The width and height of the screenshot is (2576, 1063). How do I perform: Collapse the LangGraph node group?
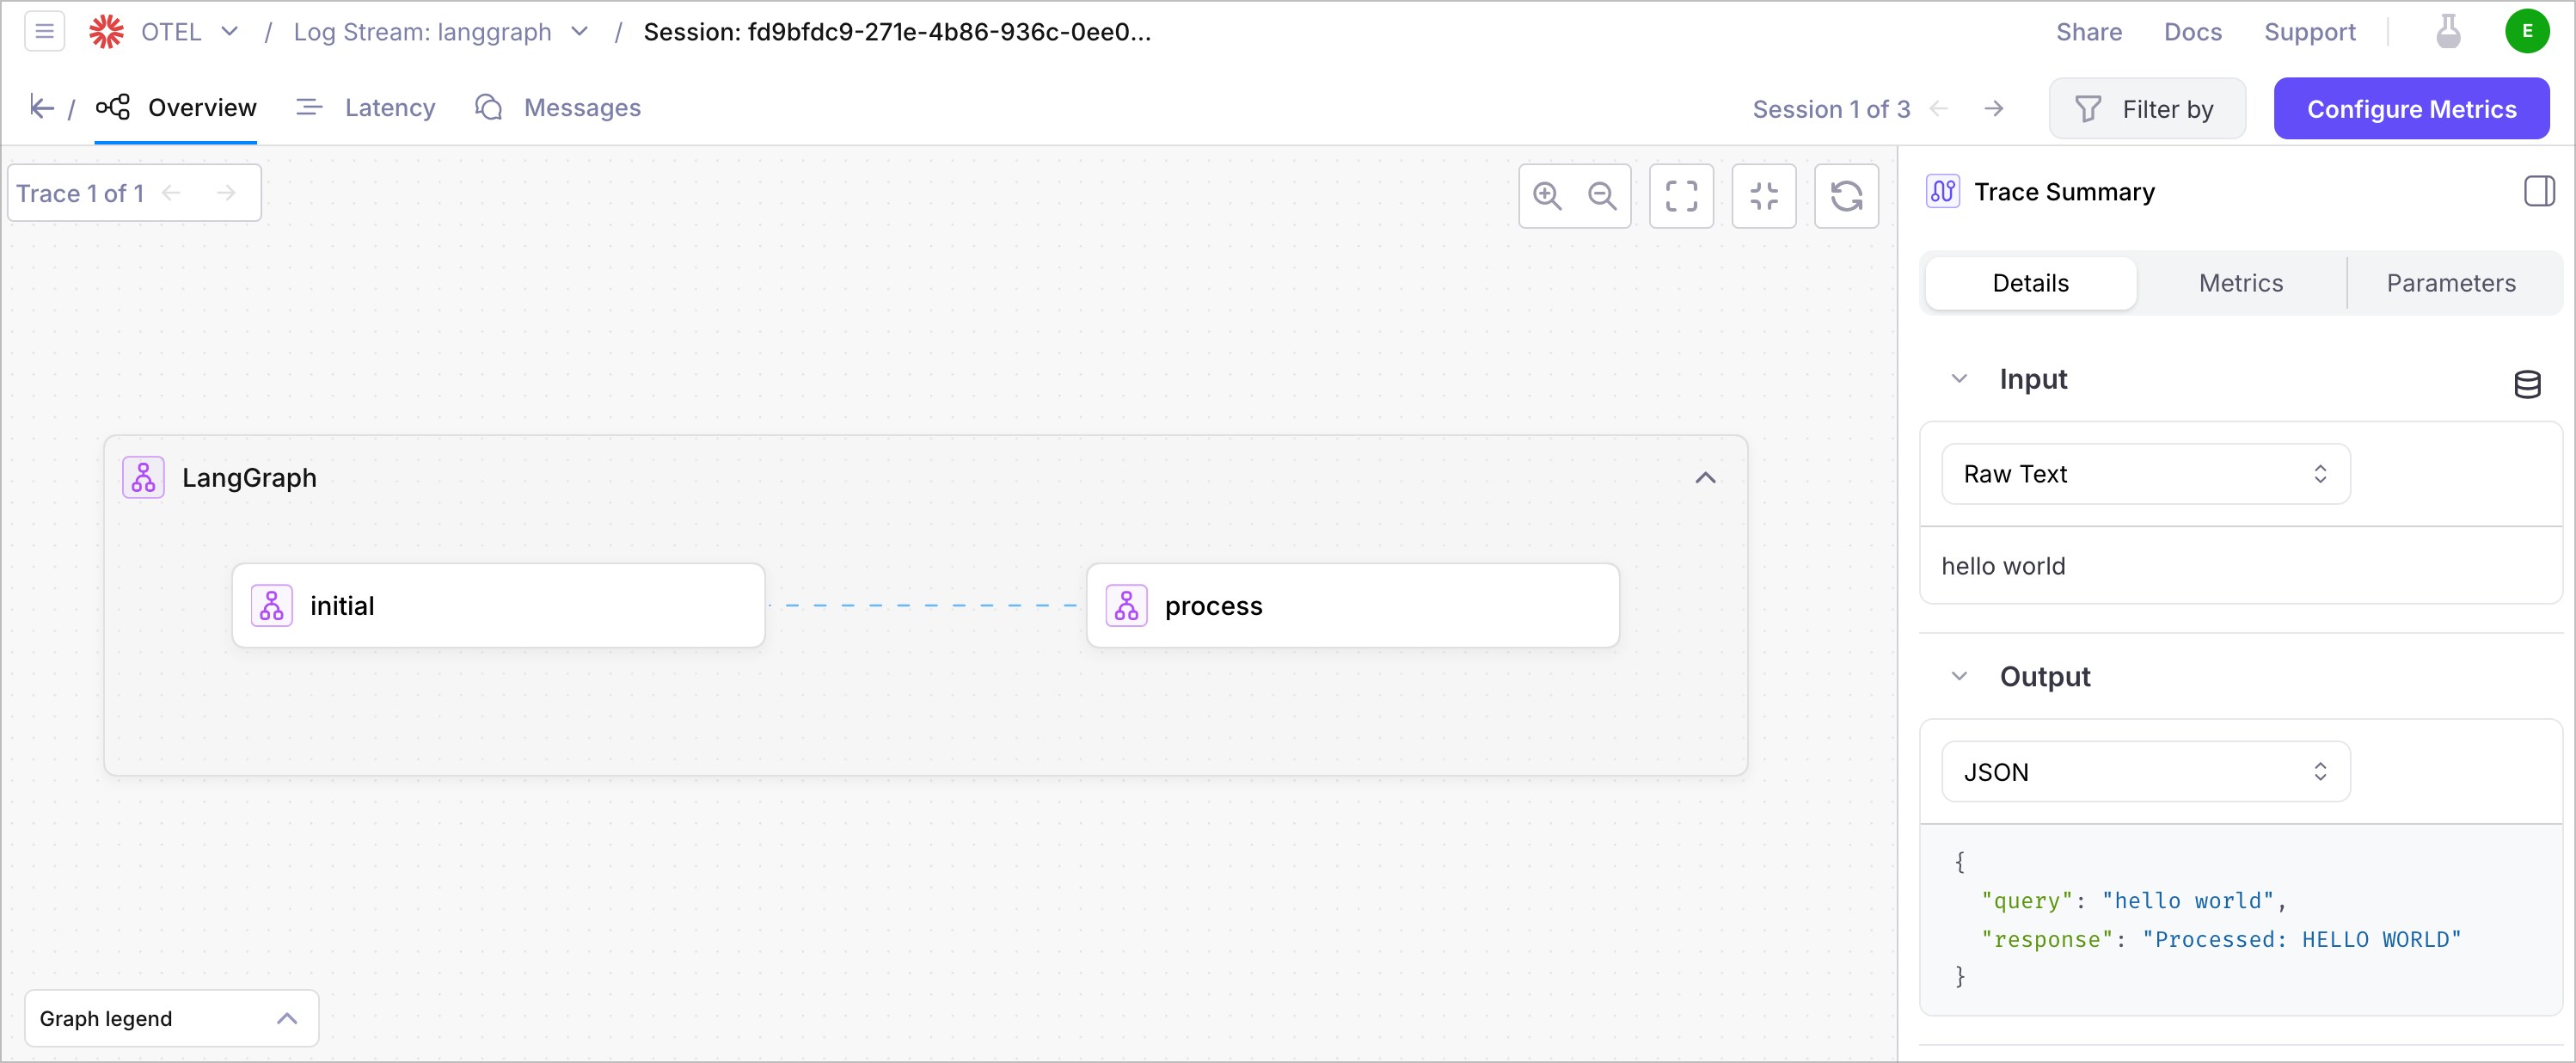tap(1705, 478)
